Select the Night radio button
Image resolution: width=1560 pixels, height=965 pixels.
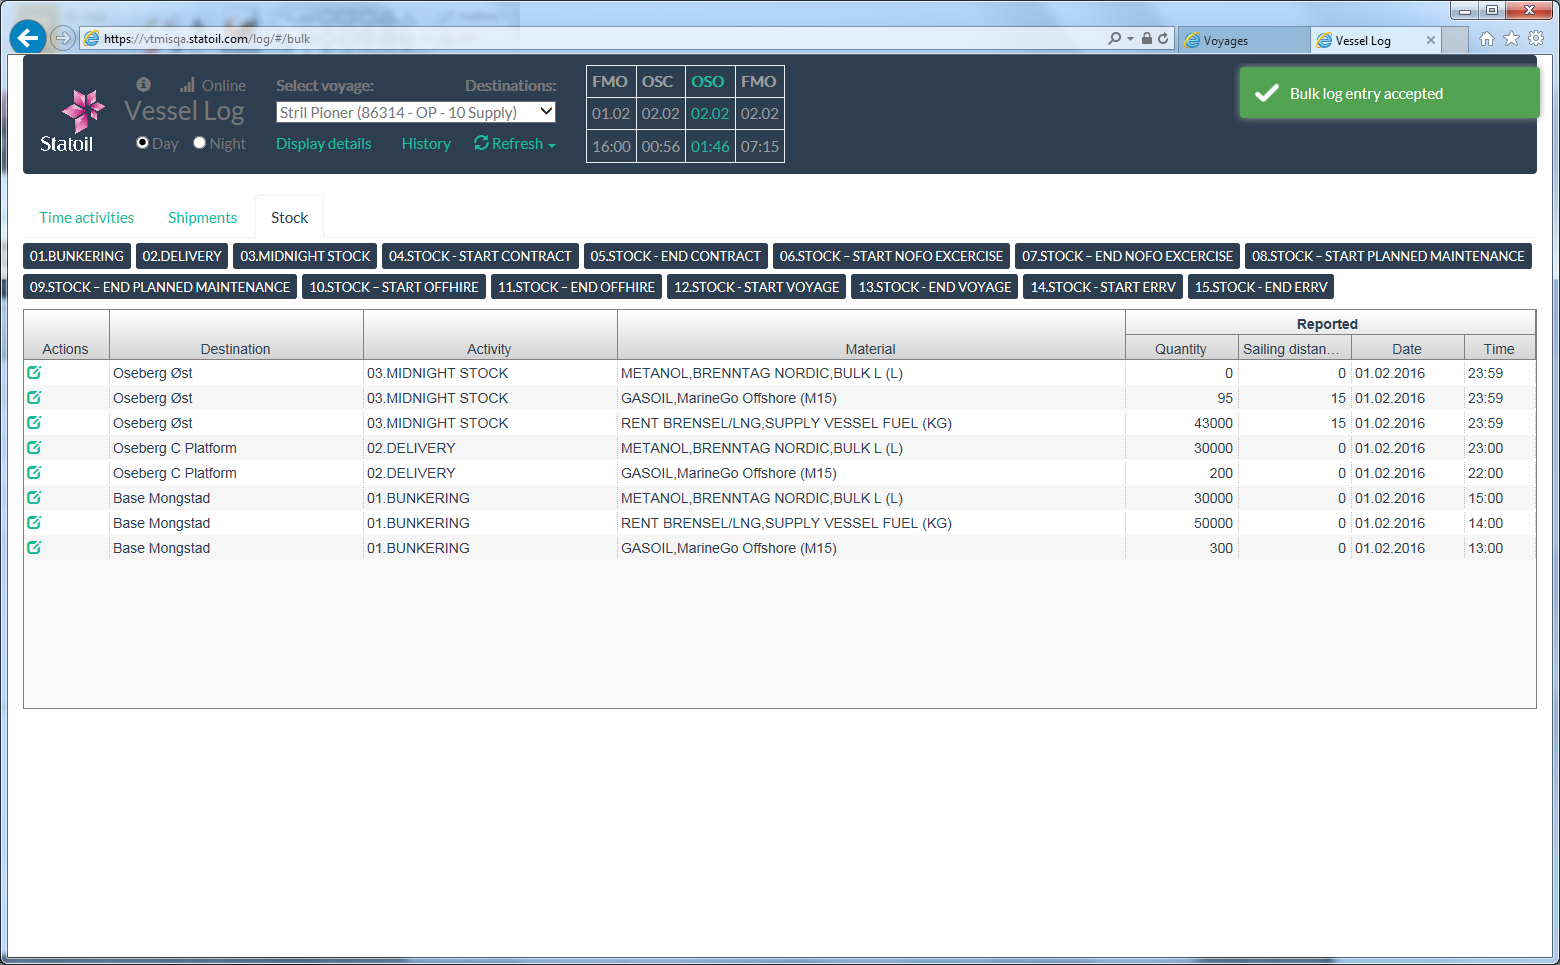tap(199, 143)
